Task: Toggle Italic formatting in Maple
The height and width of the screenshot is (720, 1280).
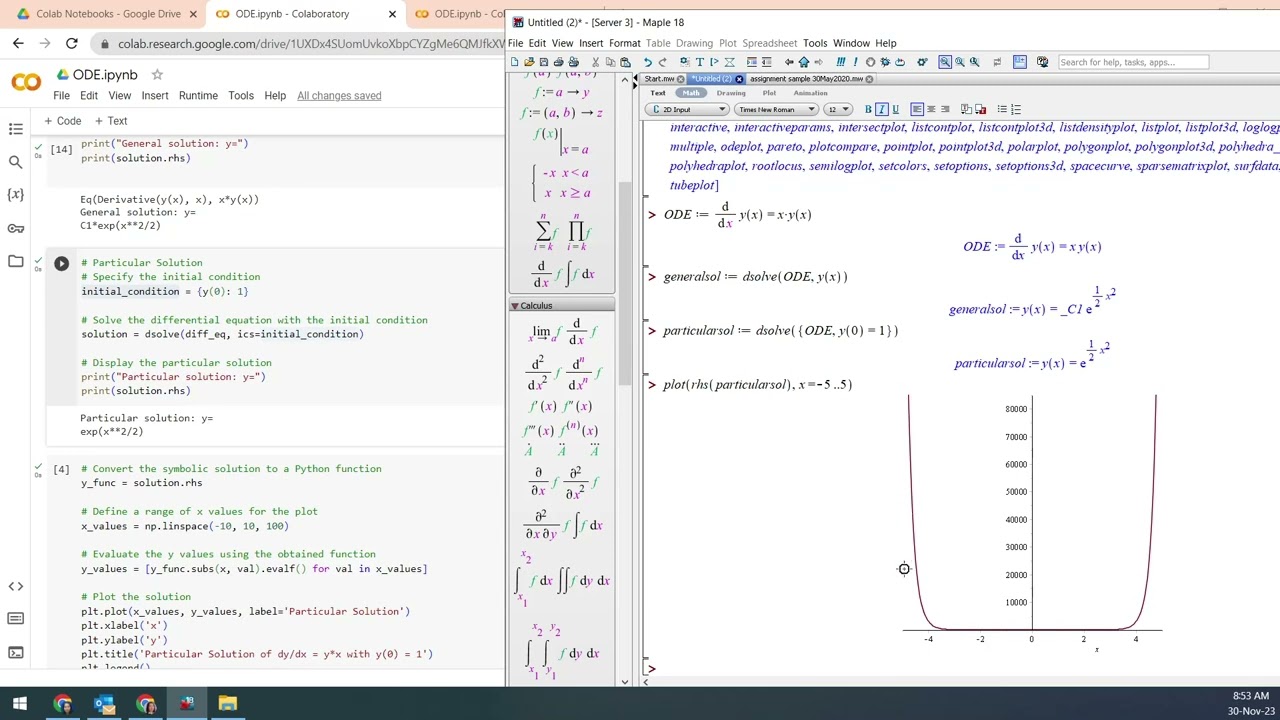Action: point(881,109)
